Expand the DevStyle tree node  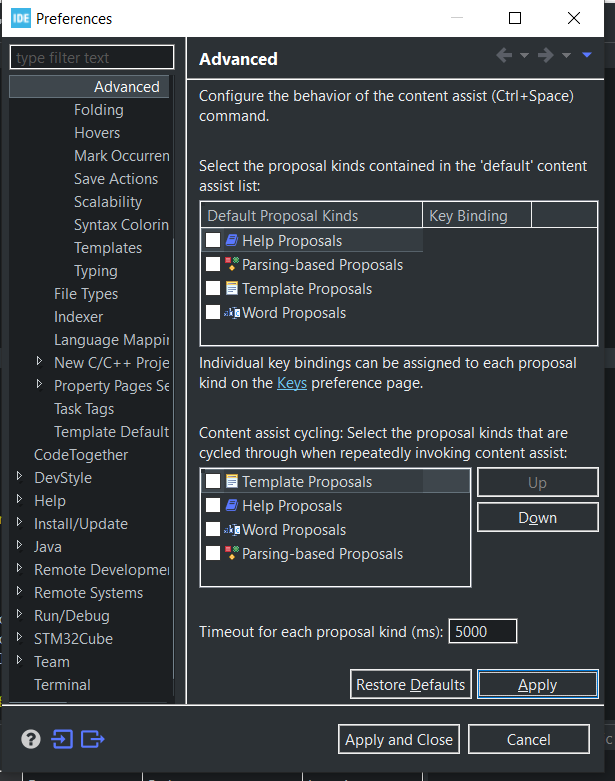(x=19, y=477)
